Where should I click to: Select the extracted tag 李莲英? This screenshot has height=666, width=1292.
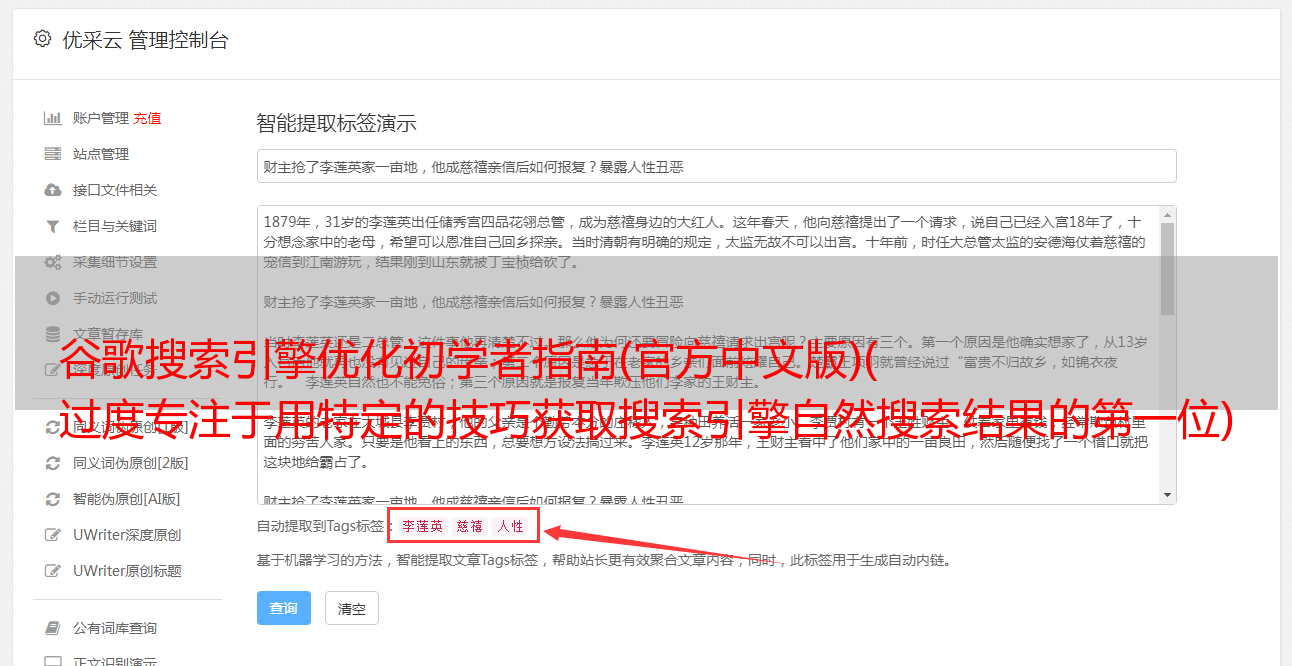click(x=422, y=526)
